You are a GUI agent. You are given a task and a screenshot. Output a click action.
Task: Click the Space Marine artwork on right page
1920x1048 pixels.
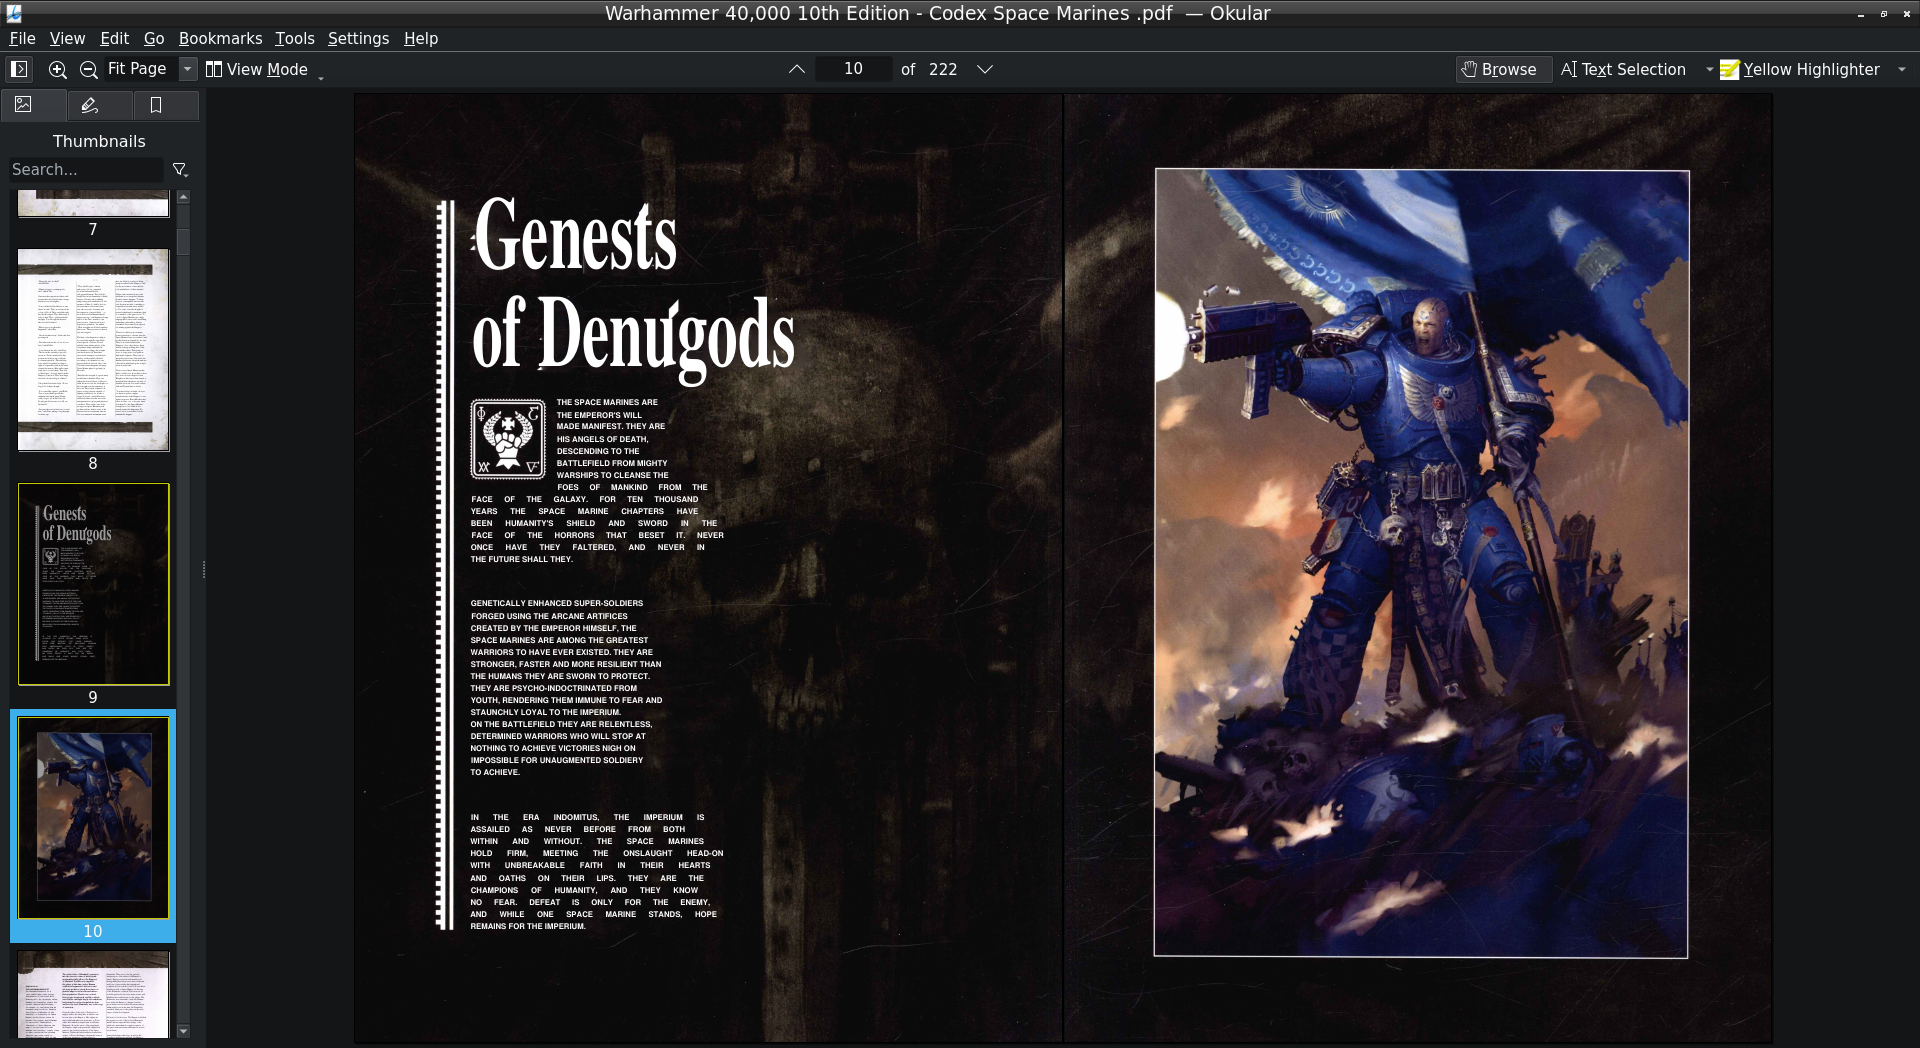[1421, 563]
